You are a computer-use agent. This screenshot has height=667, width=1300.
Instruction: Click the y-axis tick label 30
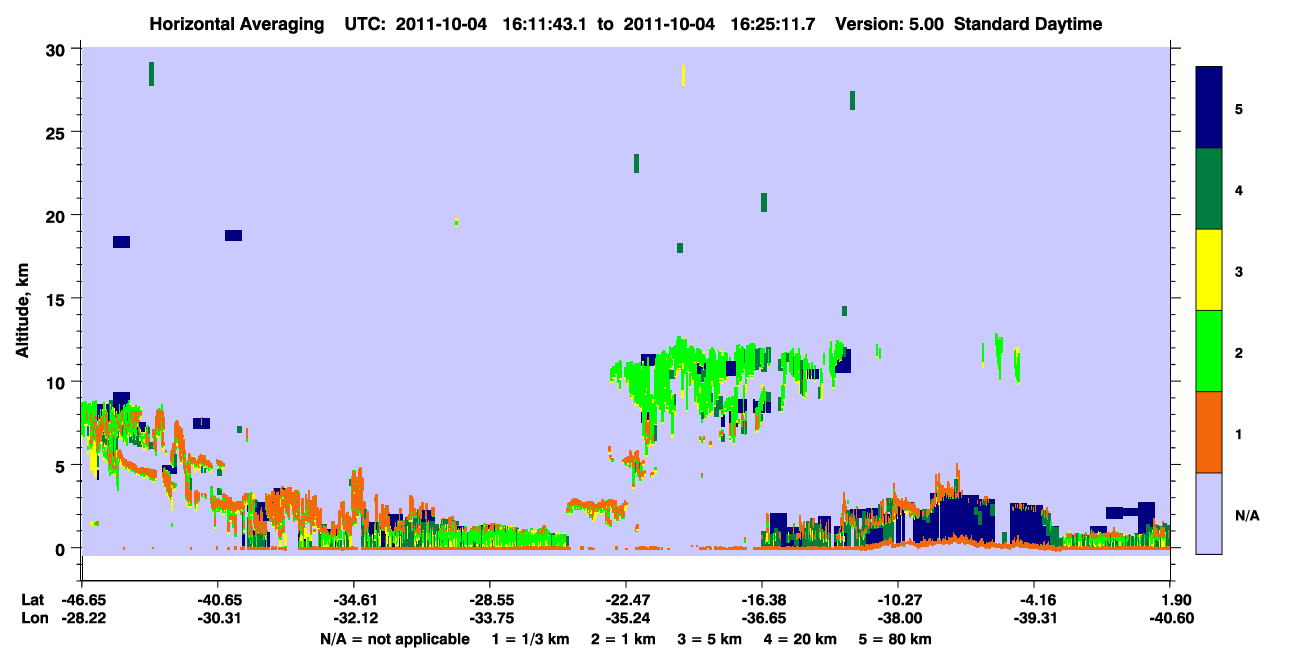pyautogui.click(x=56, y=49)
